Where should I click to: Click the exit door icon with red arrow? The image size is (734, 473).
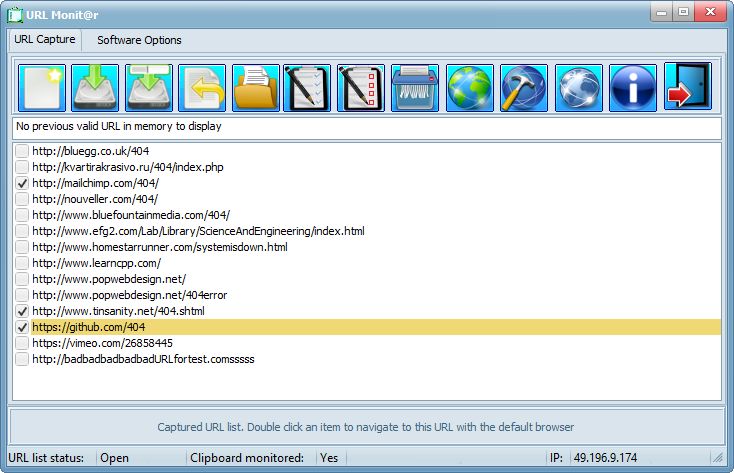click(x=688, y=87)
